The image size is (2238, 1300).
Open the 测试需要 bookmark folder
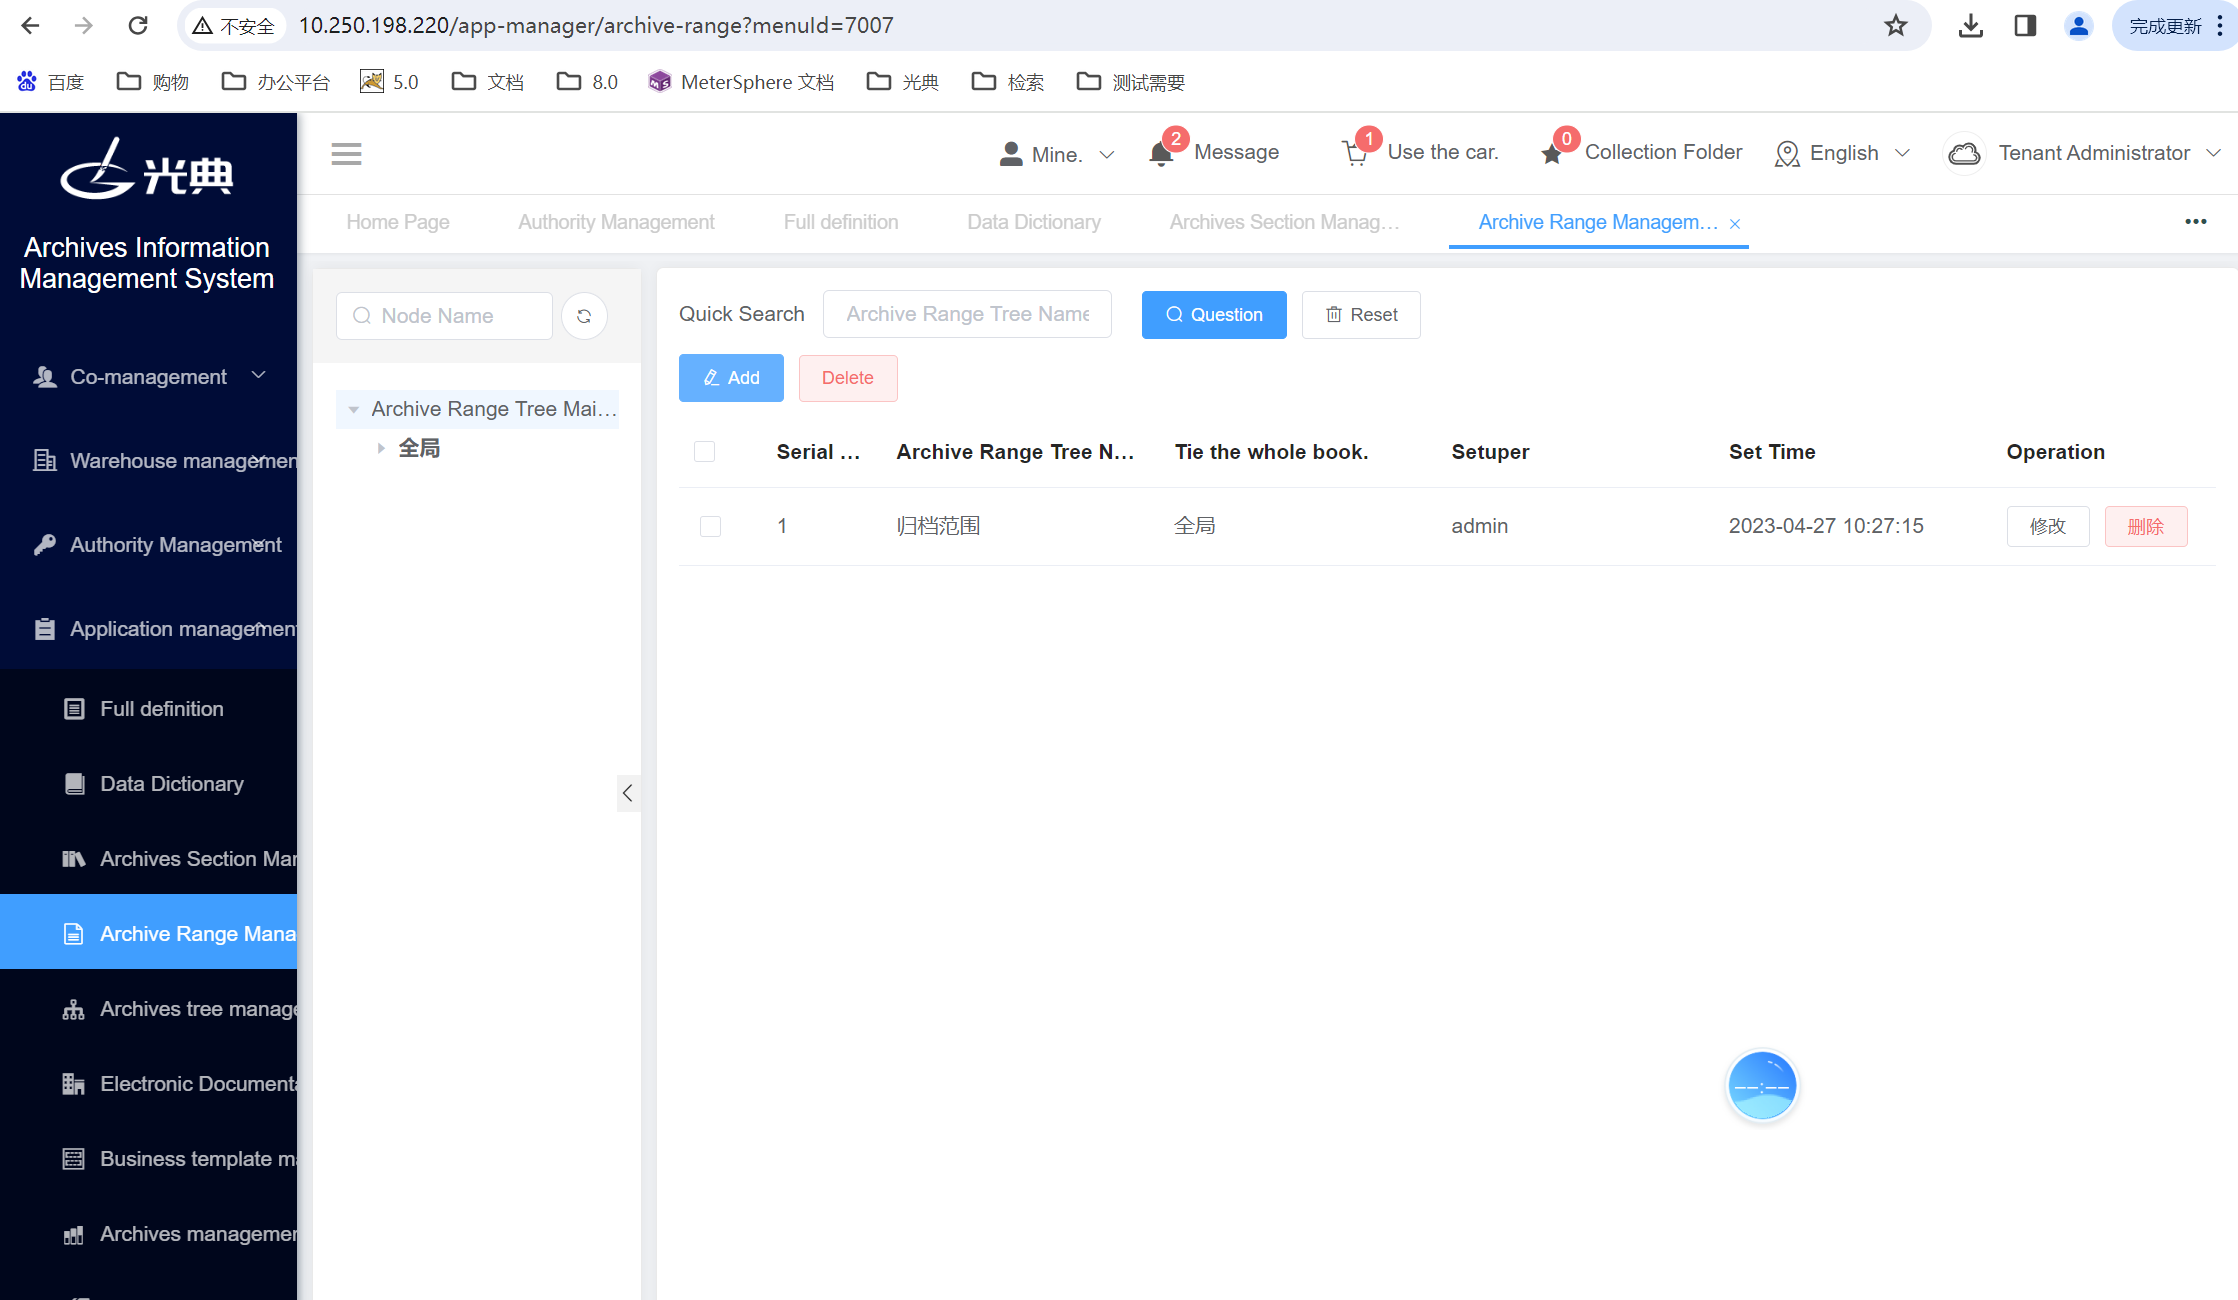(x=1131, y=82)
